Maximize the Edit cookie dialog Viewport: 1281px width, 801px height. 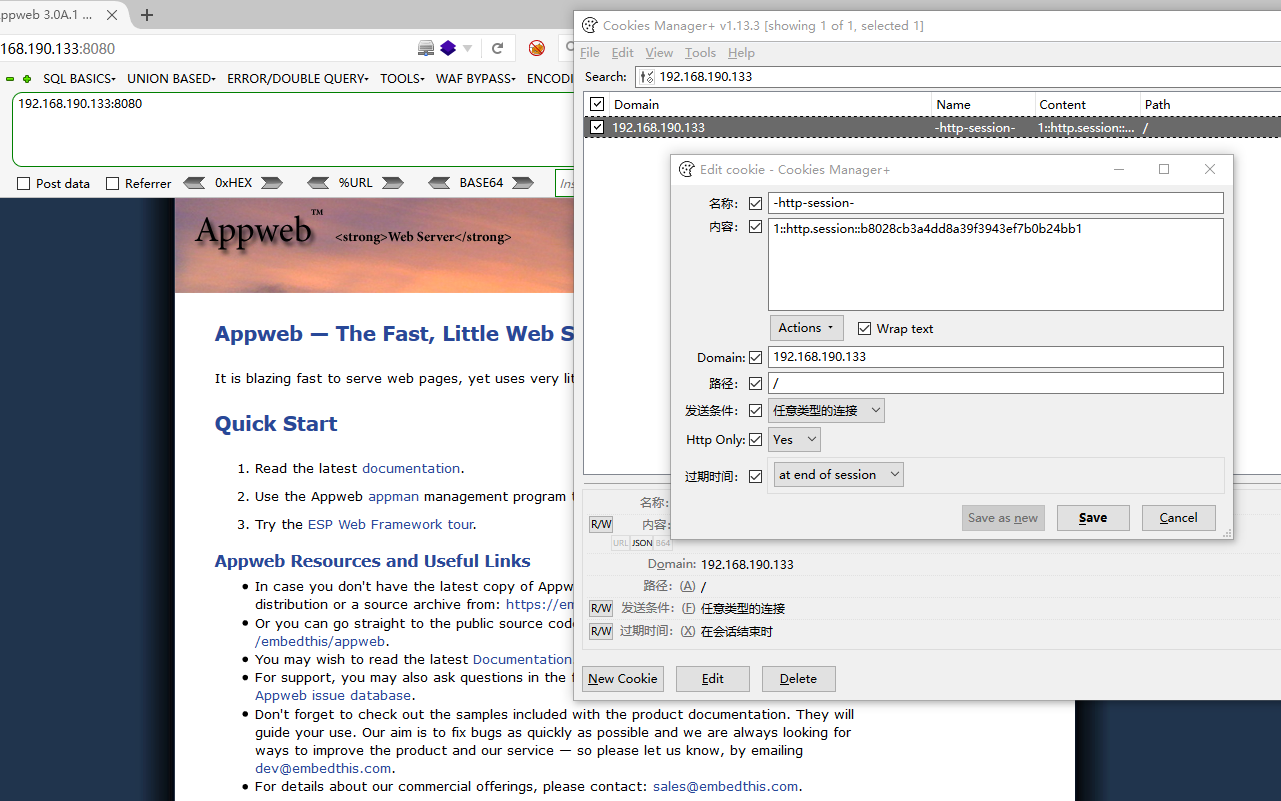[1164, 170]
